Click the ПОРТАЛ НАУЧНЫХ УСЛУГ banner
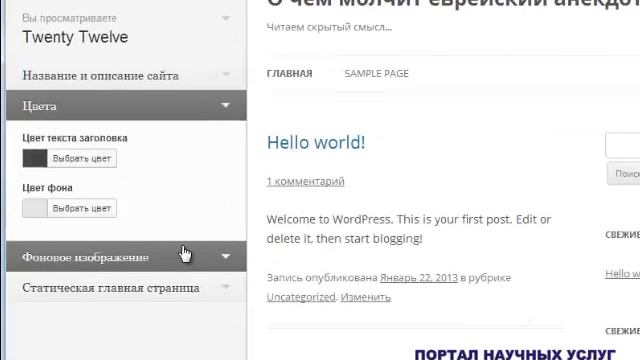The width and height of the screenshot is (640, 360). point(515,353)
